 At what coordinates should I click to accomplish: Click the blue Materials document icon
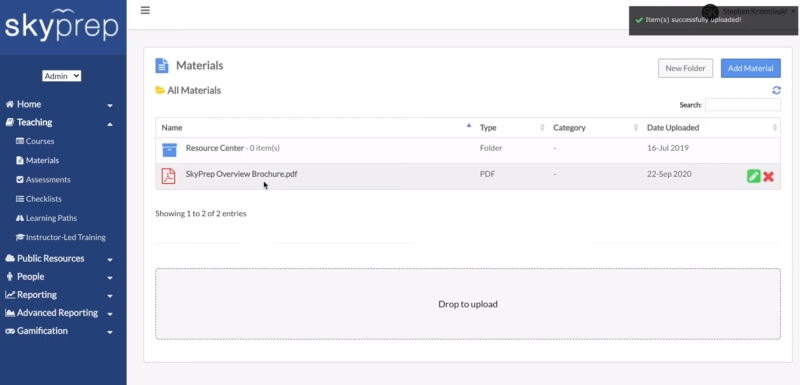[162, 66]
